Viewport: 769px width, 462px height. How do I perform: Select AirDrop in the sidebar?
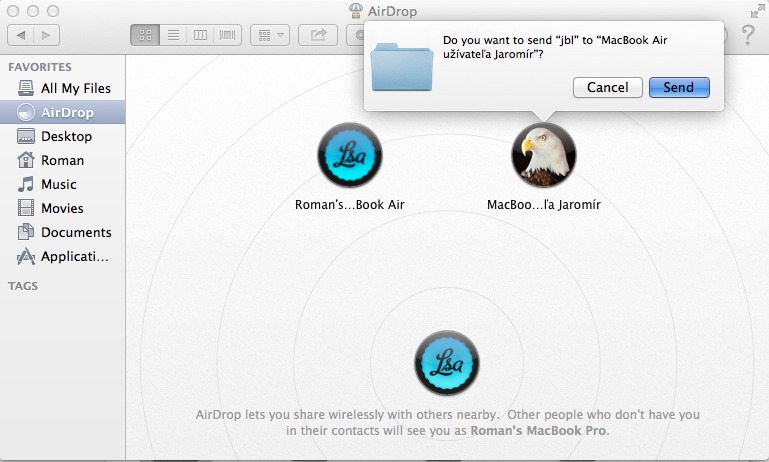[63, 112]
